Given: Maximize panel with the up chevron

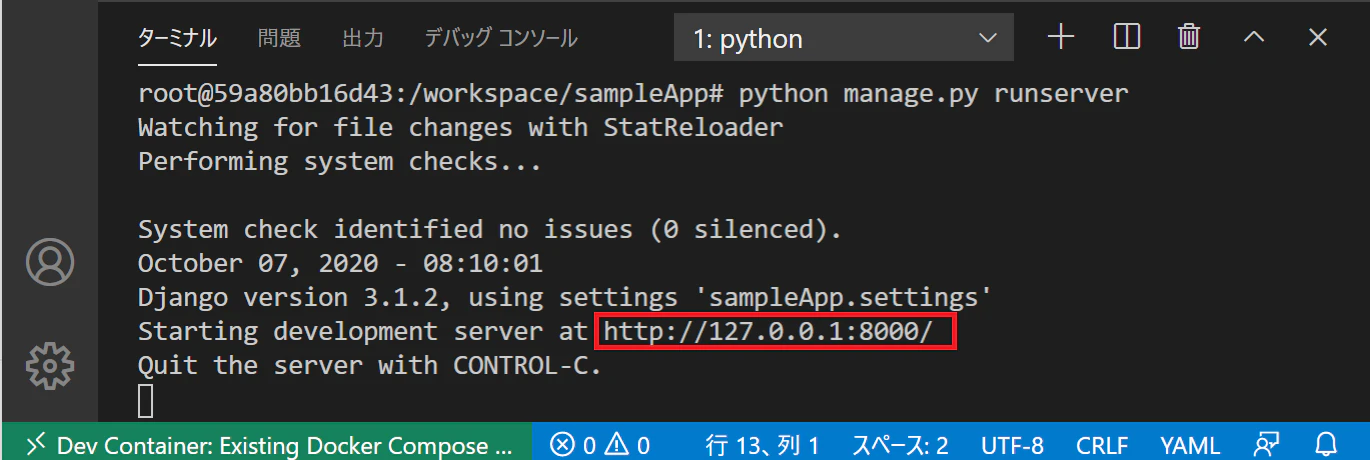Looking at the screenshot, I should [x=1253, y=38].
